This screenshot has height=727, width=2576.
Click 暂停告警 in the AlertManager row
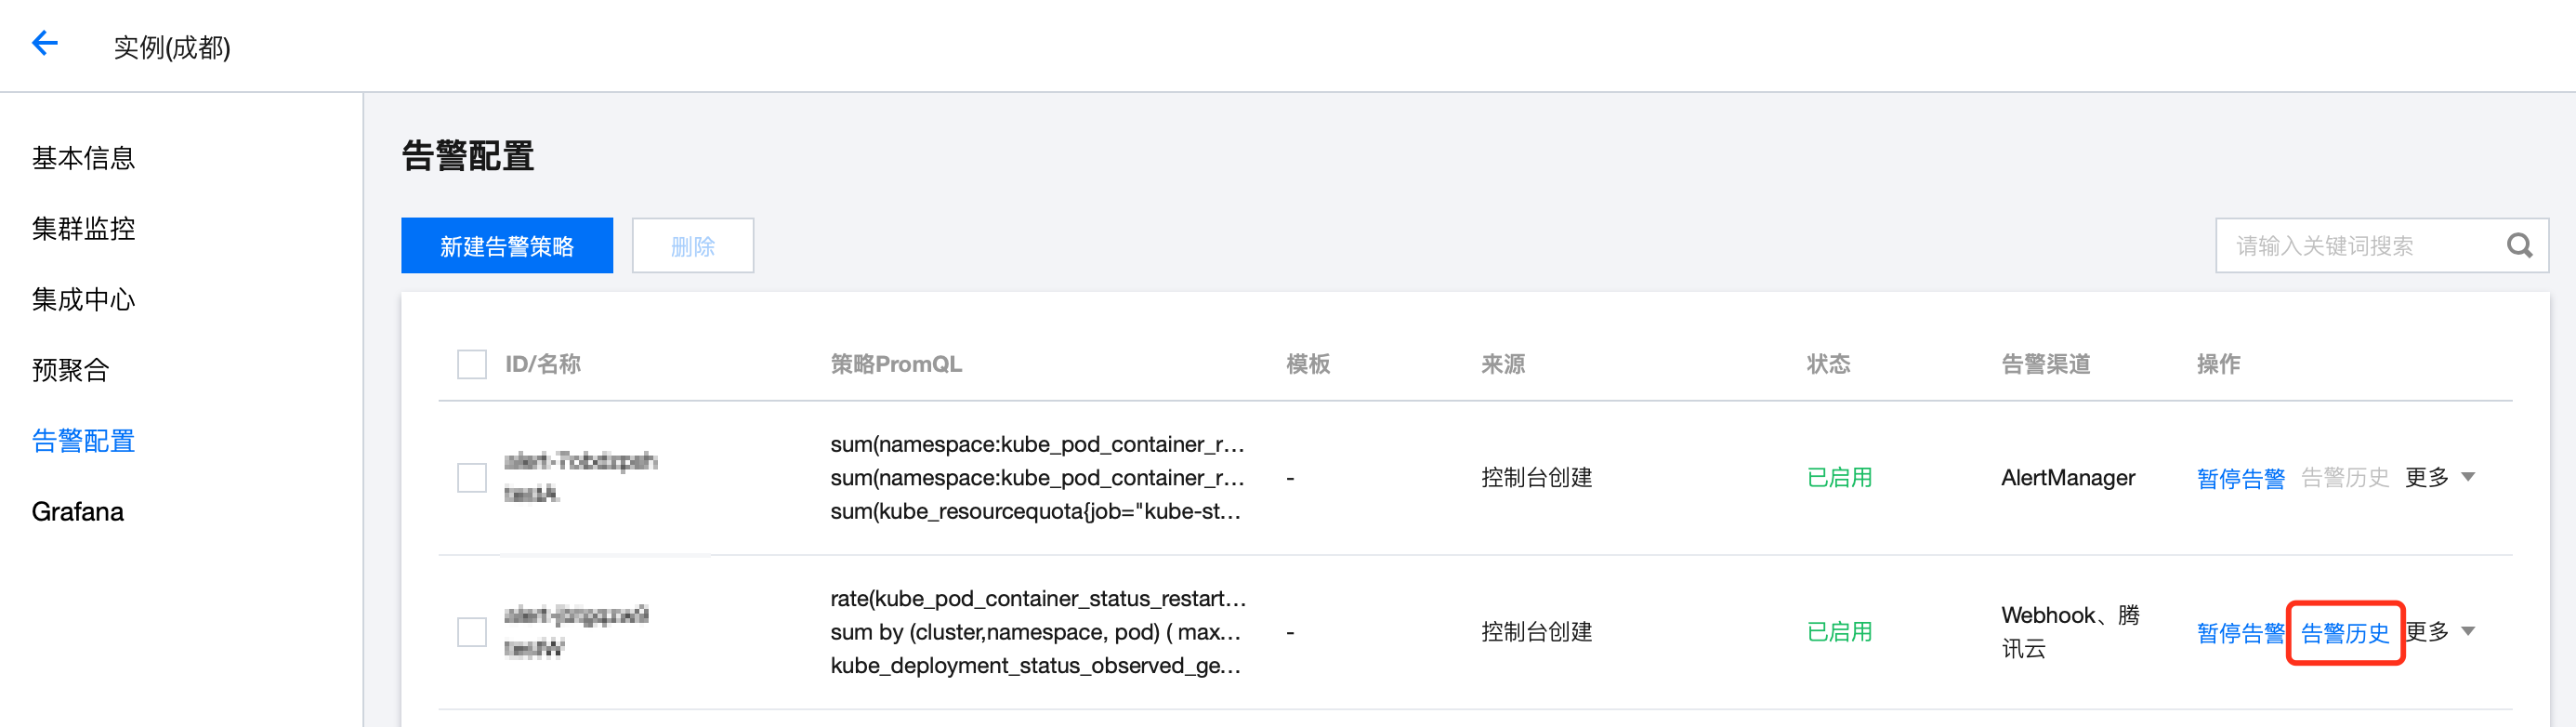coord(2240,478)
